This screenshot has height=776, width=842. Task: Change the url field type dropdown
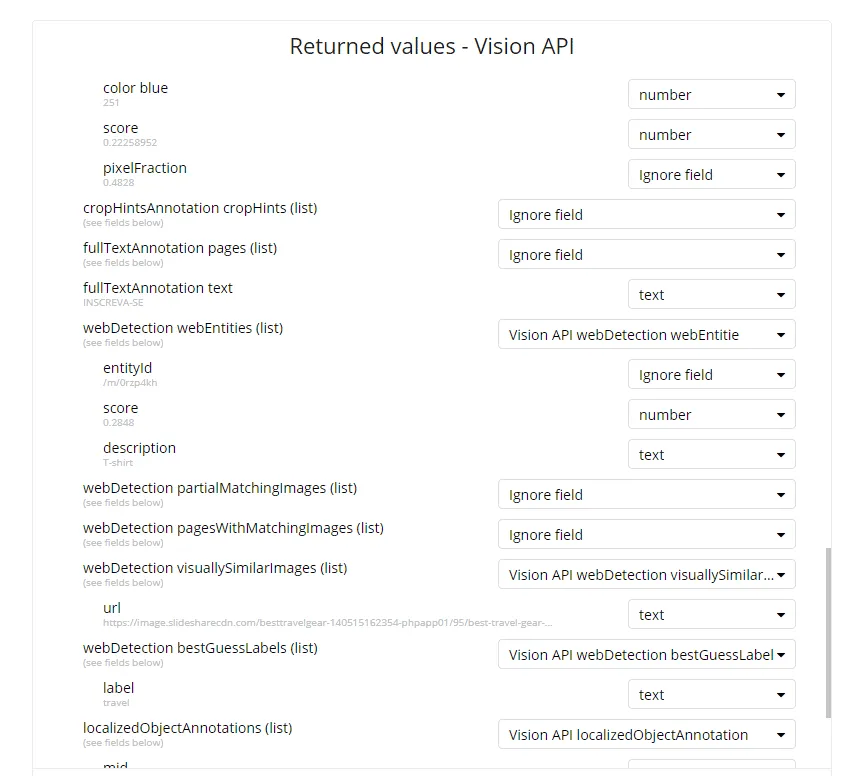coord(711,615)
